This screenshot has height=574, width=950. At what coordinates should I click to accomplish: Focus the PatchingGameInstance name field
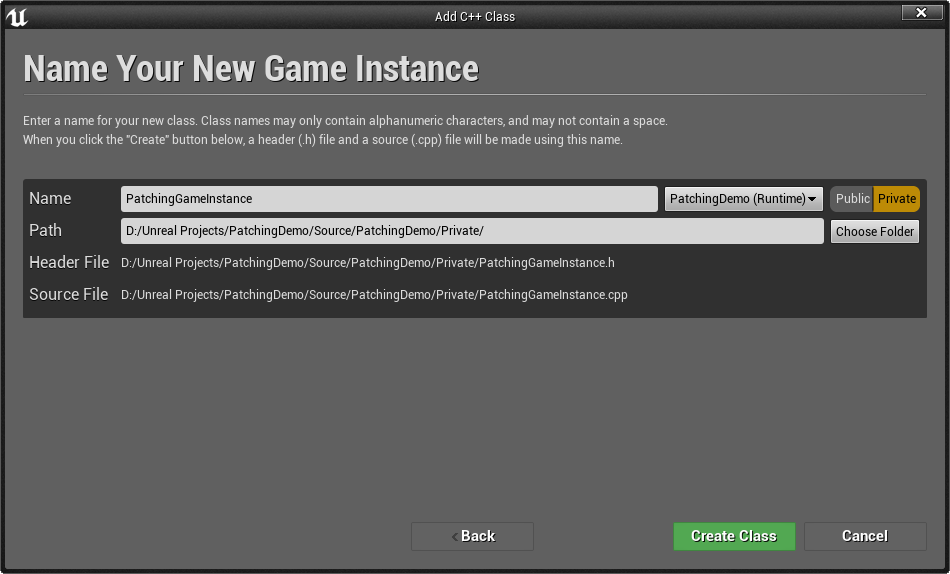(x=389, y=199)
